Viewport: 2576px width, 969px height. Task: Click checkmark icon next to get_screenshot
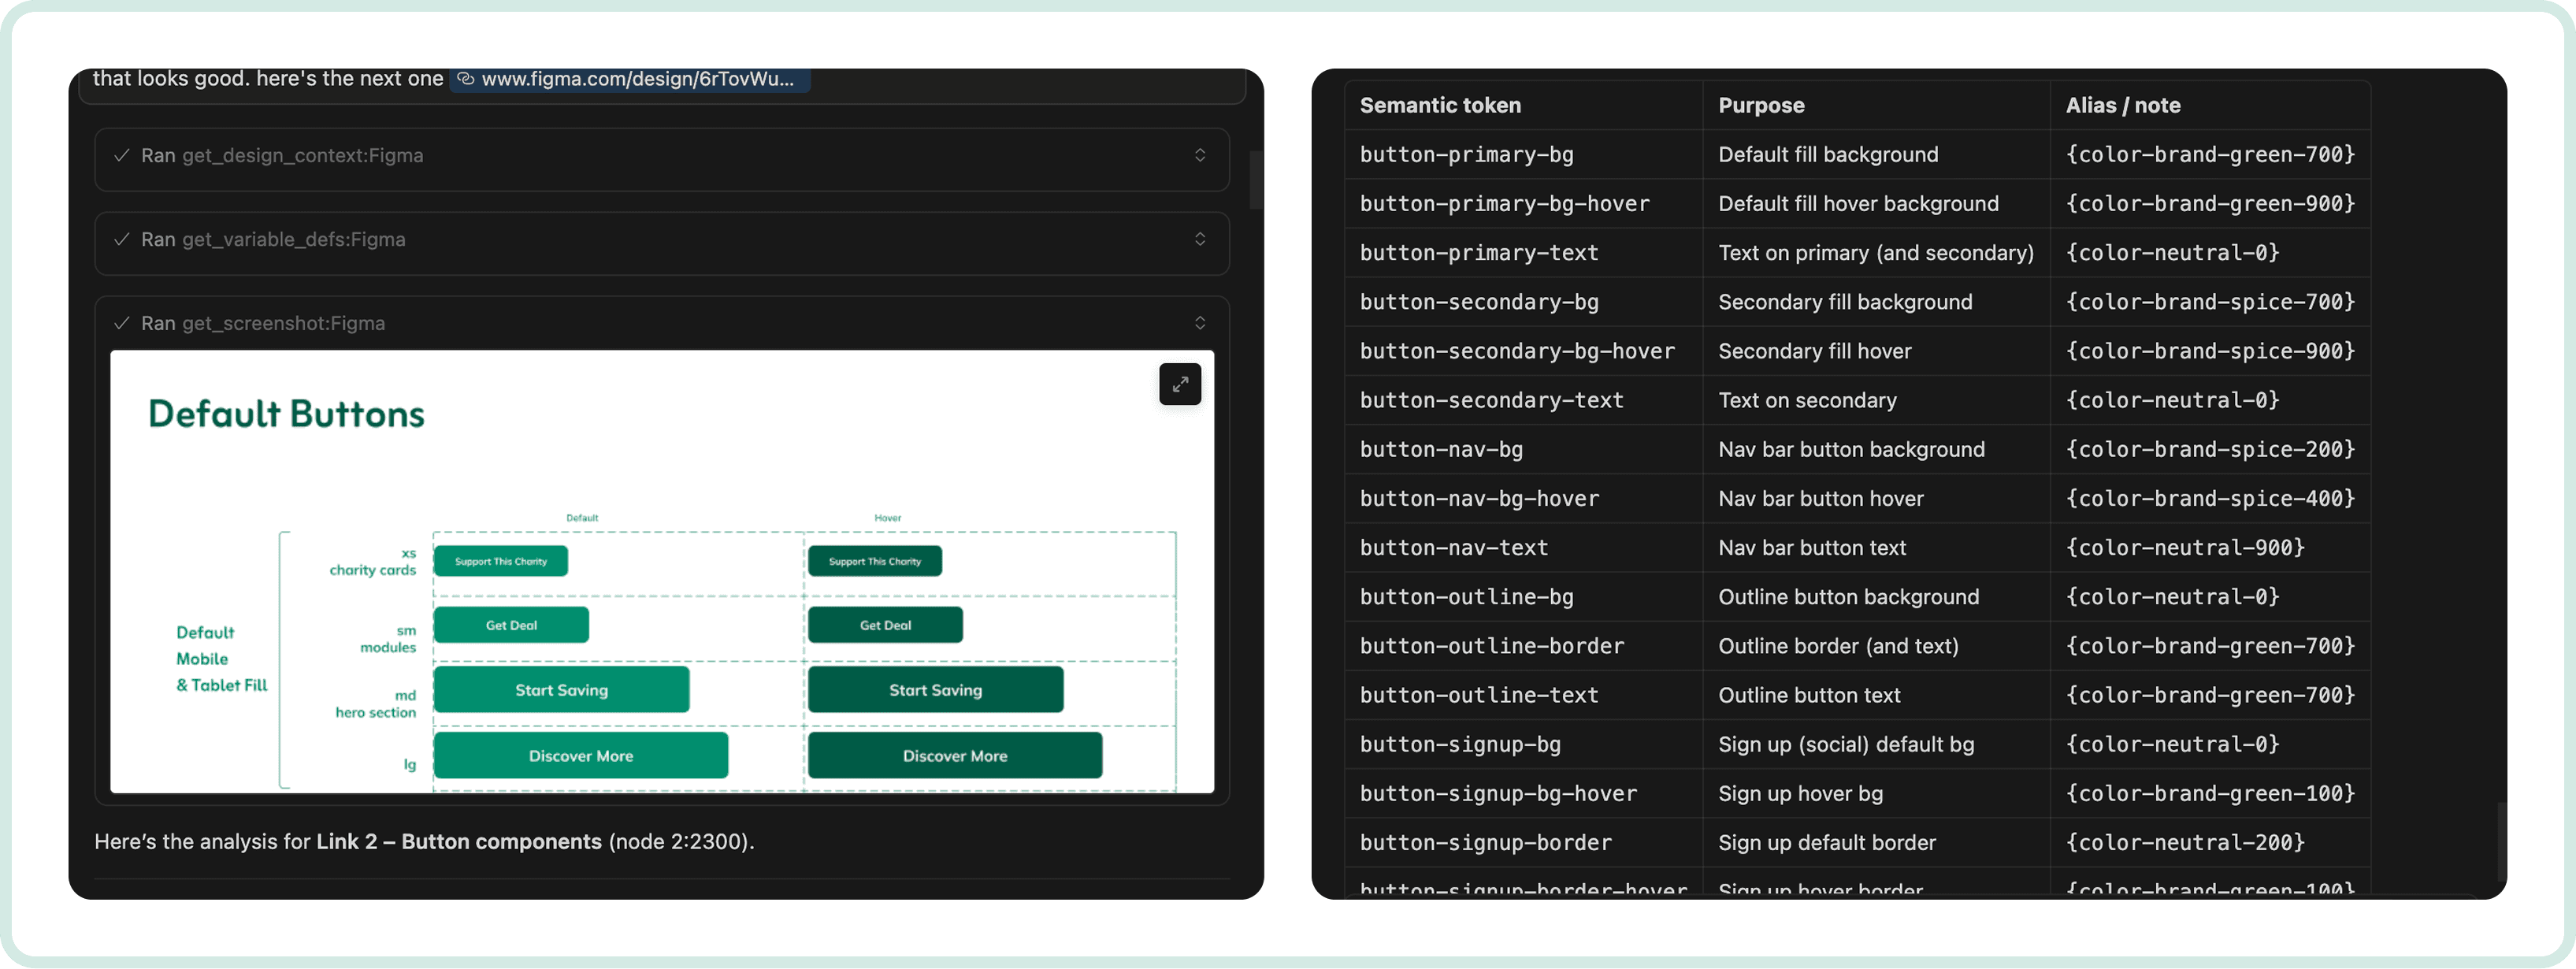[x=122, y=323]
